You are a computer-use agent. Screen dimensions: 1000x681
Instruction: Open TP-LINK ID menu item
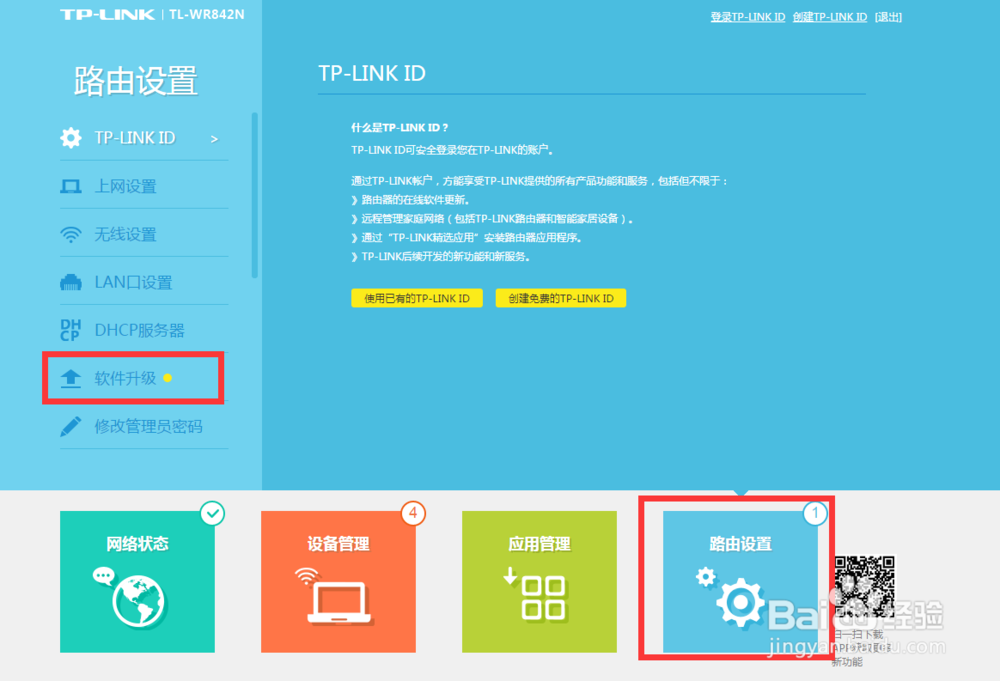point(144,138)
